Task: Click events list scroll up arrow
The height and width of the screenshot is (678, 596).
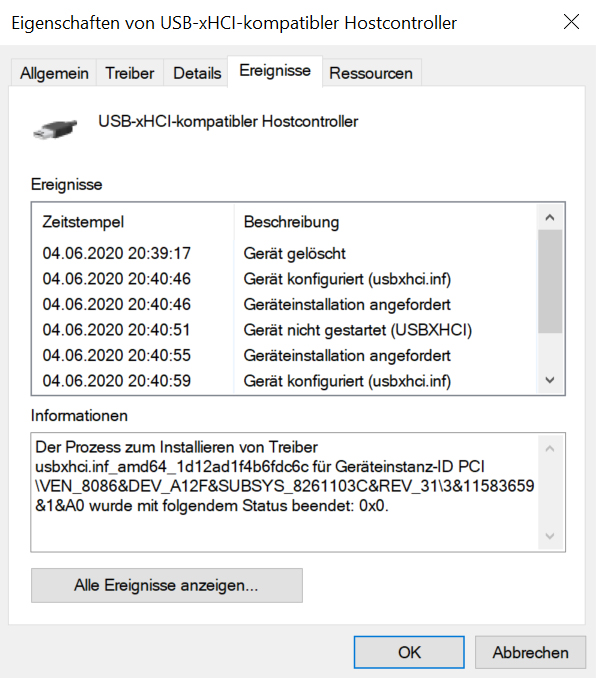Action: point(550,217)
